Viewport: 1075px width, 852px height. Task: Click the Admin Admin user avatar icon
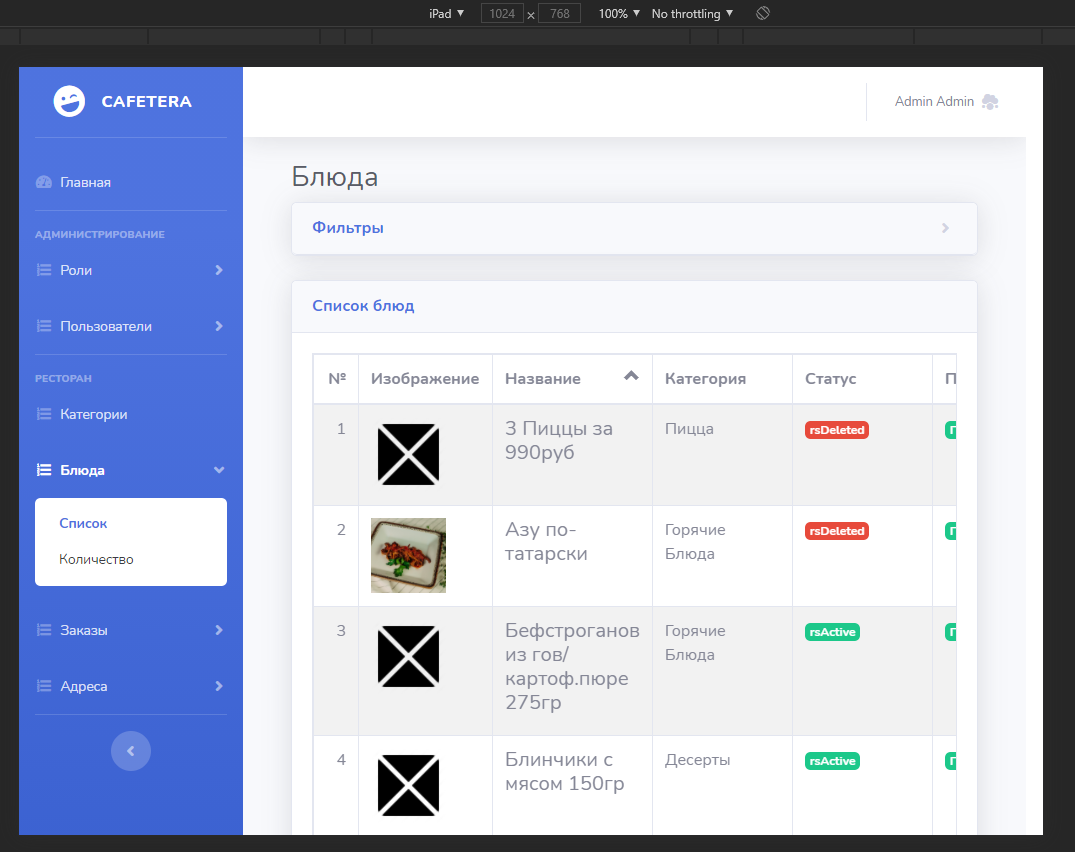(990, 101)
